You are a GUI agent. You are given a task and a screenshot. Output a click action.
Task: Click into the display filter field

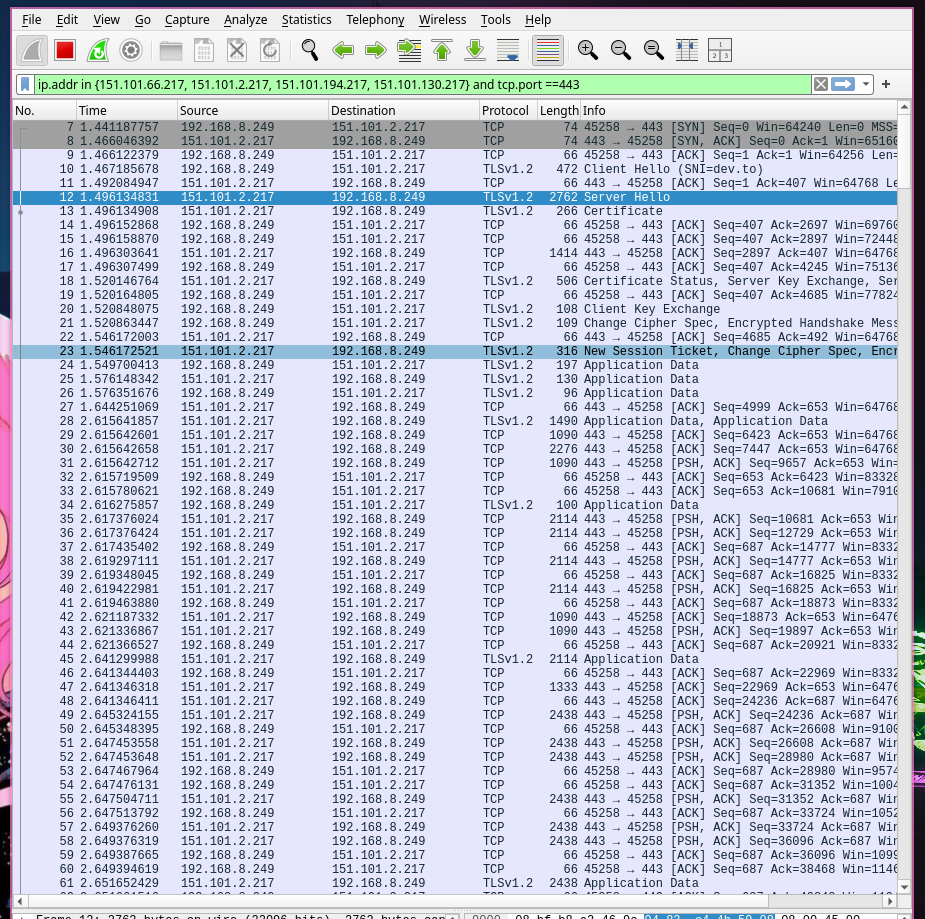pos(422,84)
